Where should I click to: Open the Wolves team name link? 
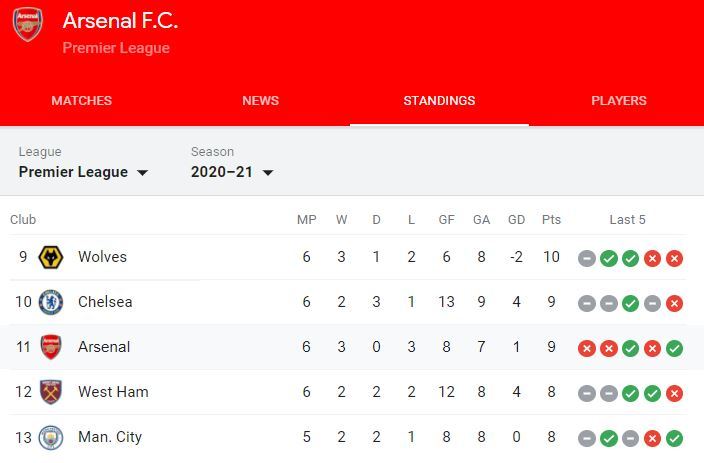(102, 257)
